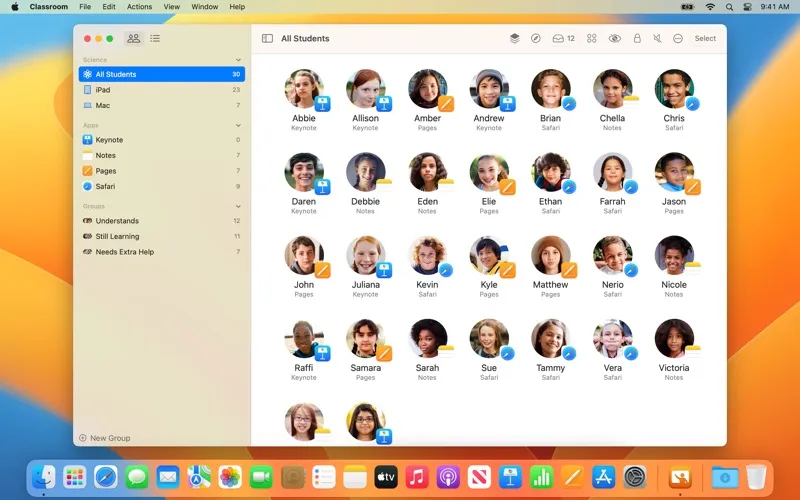Image resolution: width=800 pixels, height=500 pixels.
Task: Select Keynote in the Apps list
Action: 162,139
